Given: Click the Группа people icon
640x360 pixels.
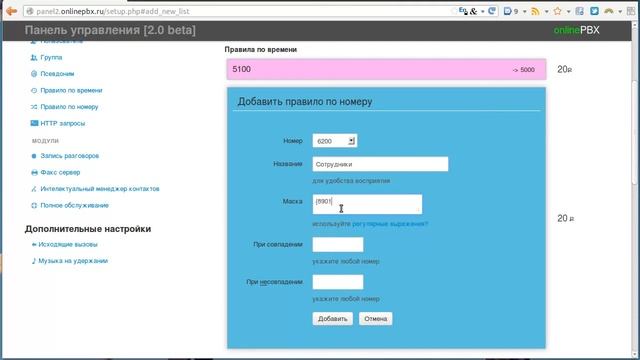Looking at the screenshot, I should click(x=34, y=58).
